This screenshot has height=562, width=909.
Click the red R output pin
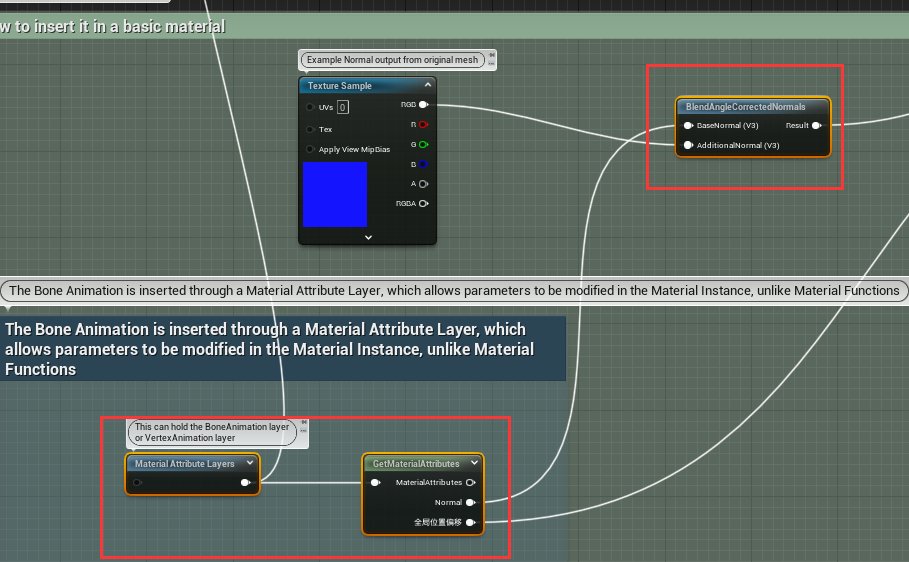click(424, 125)
